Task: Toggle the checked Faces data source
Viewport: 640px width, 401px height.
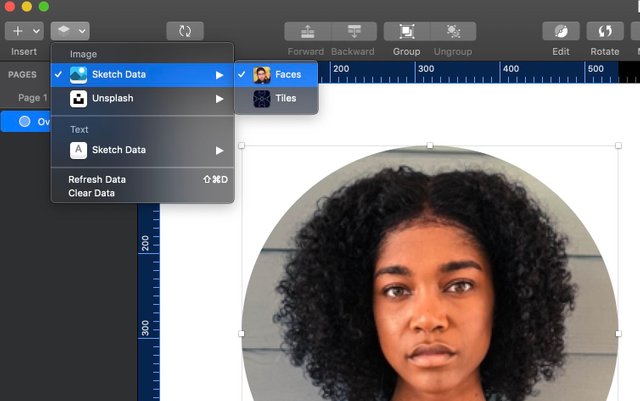Action: [276, 75]
